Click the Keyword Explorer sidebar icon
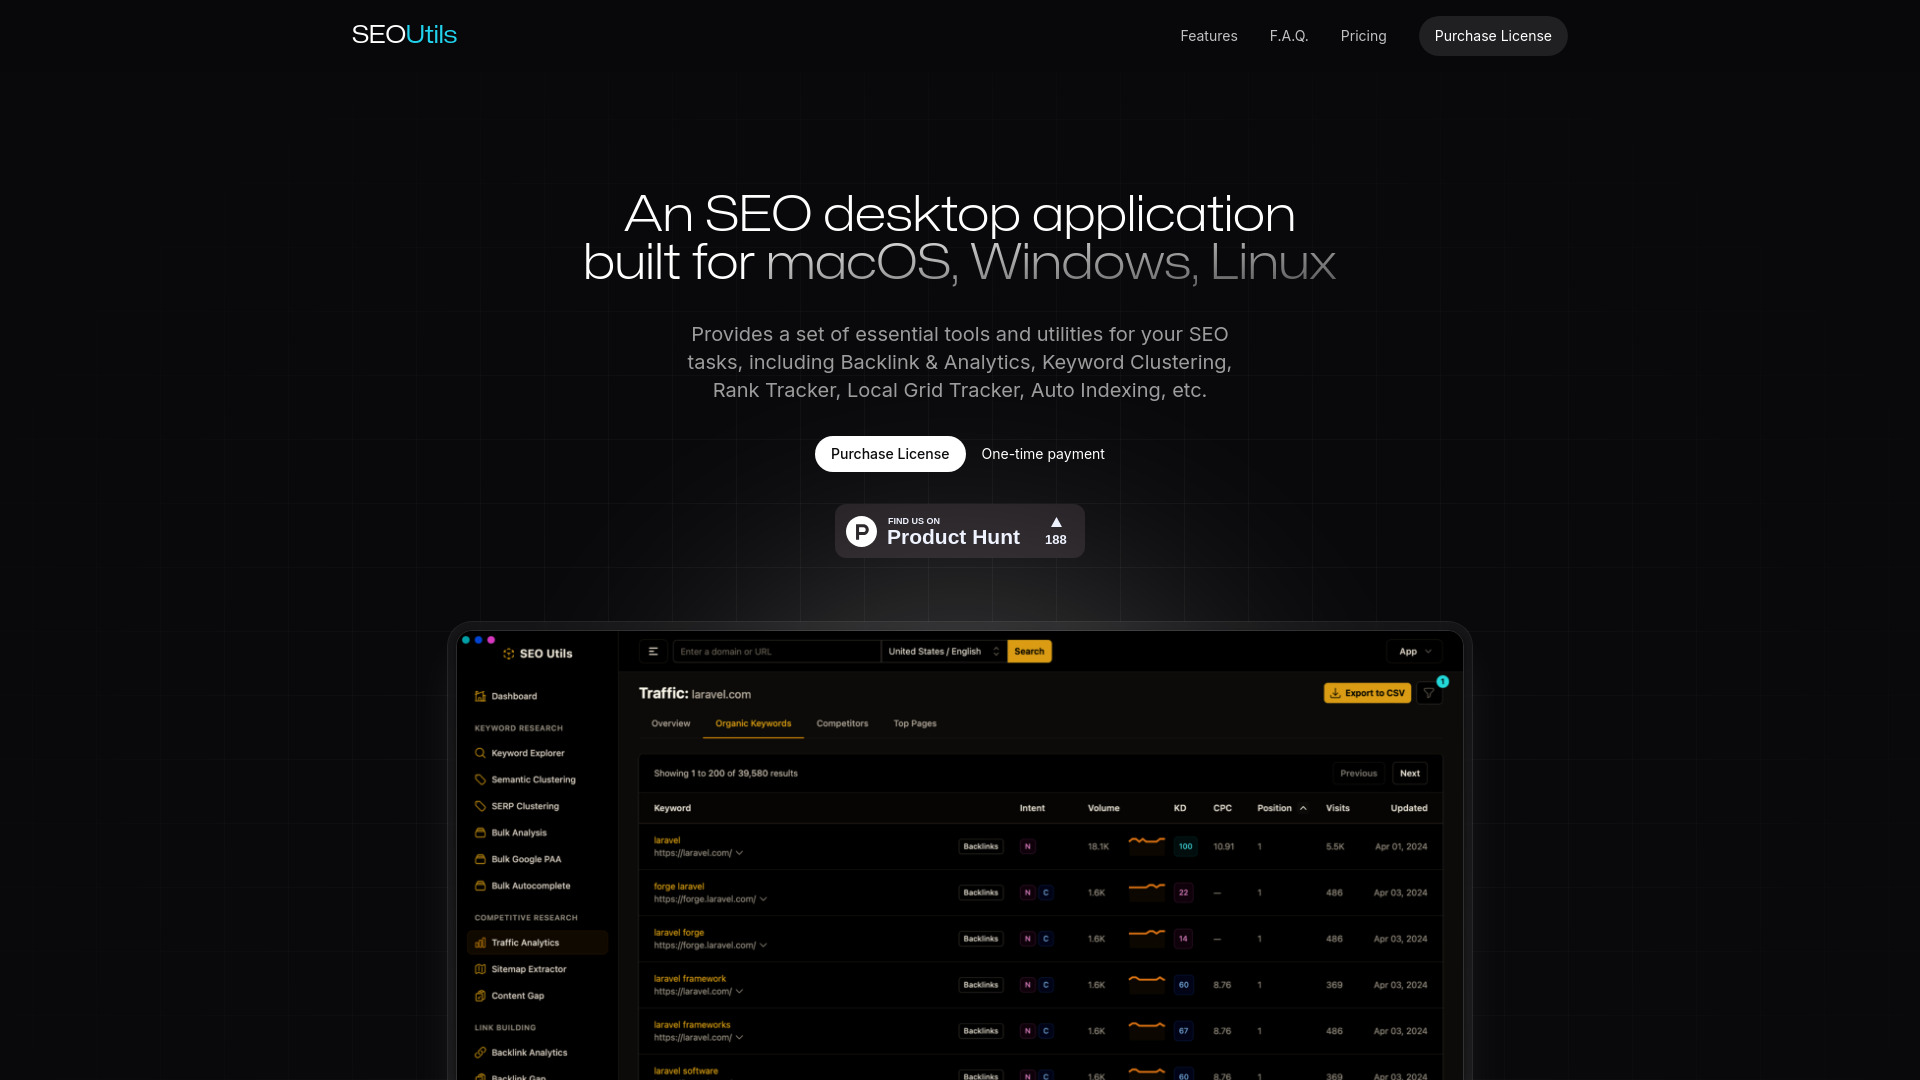 [x=480, y=753]
